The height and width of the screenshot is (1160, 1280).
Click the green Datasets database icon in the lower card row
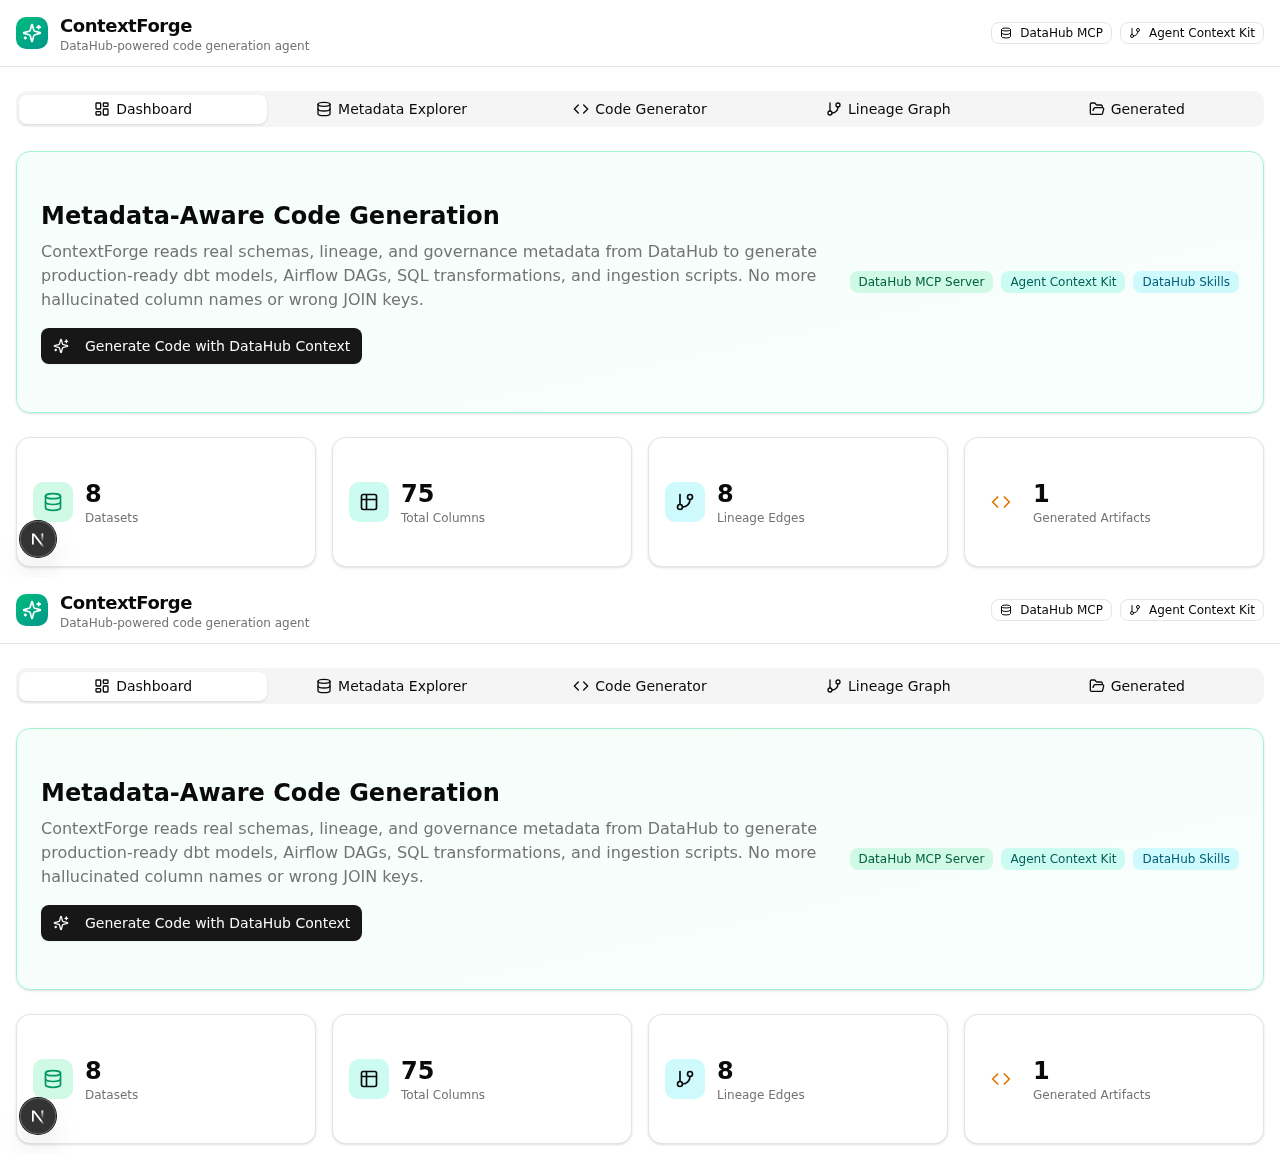tap(53, 1079)
